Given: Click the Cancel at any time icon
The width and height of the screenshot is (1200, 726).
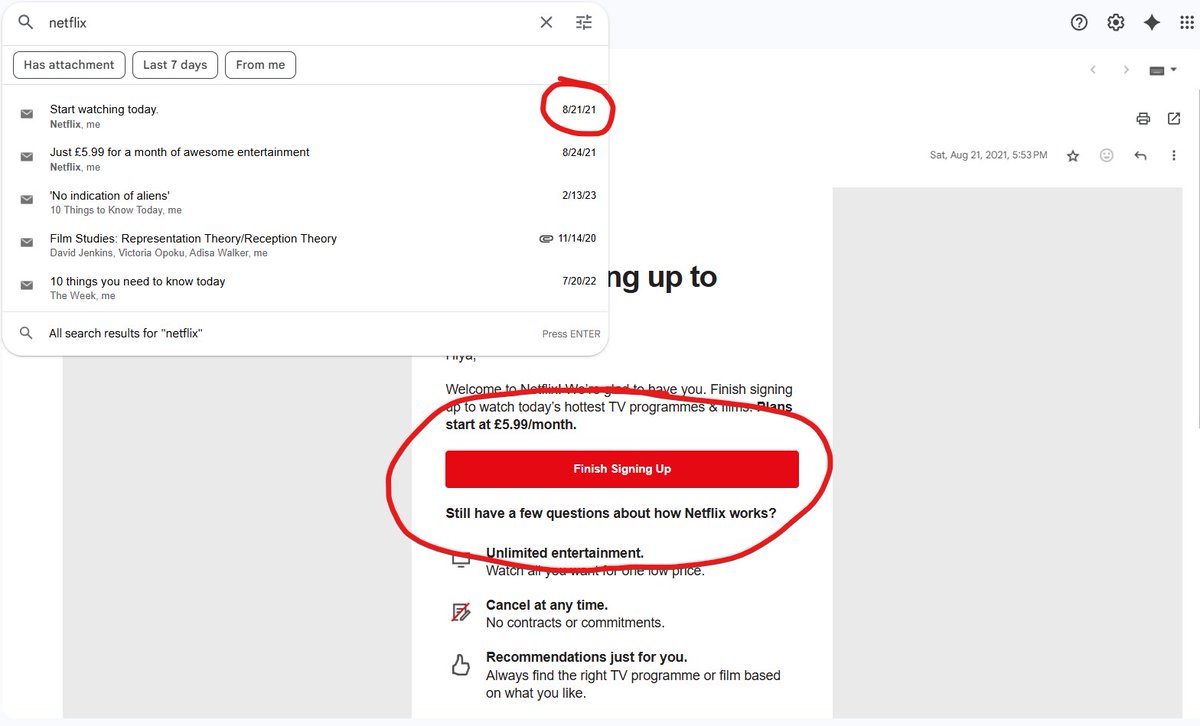Looking at the screenshot, I should click(461, 613).
